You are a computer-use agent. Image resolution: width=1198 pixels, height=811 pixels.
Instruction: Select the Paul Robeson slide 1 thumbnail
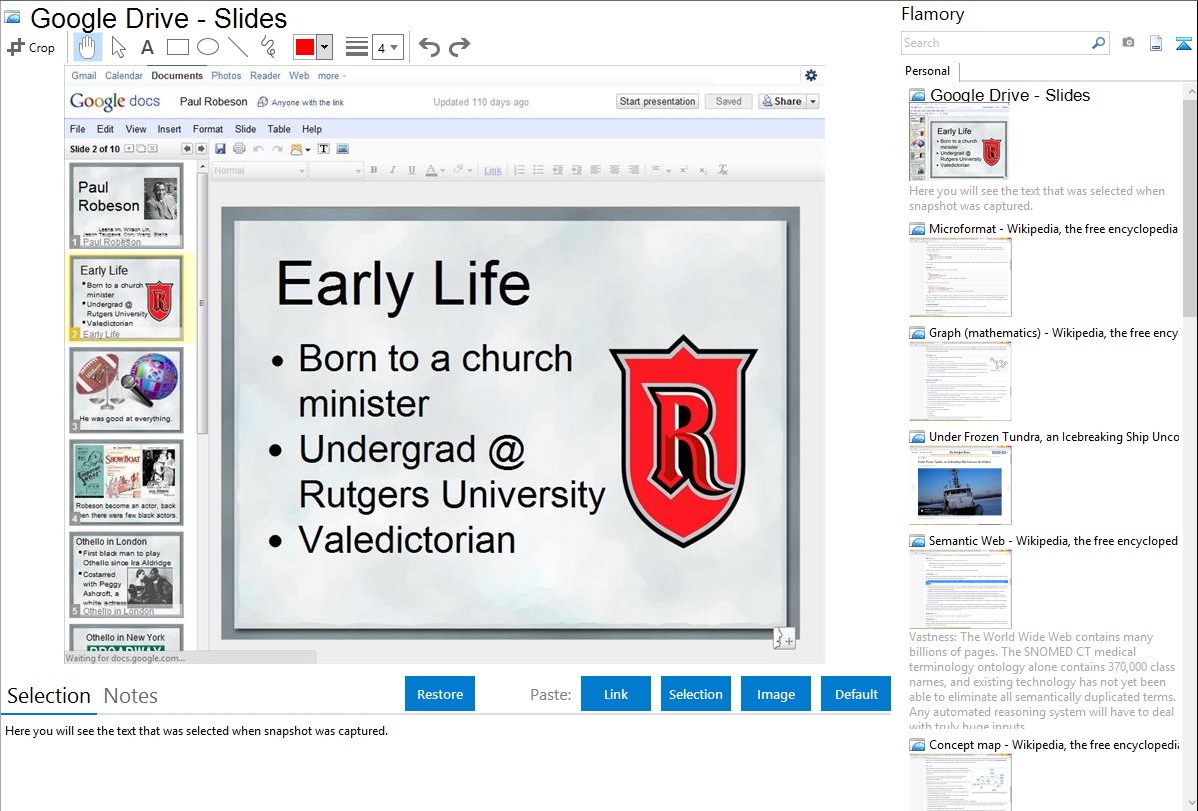tap(126, 205)
